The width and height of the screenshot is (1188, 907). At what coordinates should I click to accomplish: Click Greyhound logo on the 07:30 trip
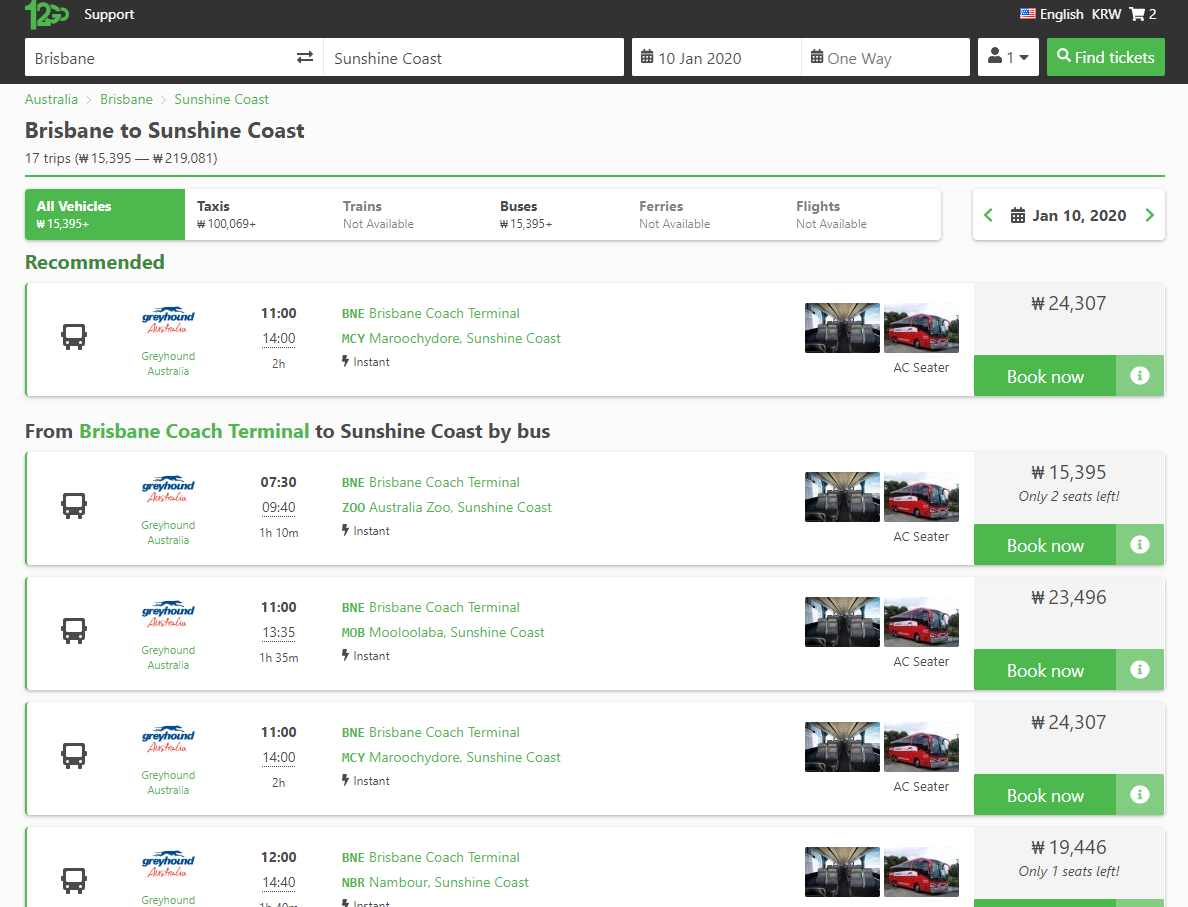click(x=168, y=489)
